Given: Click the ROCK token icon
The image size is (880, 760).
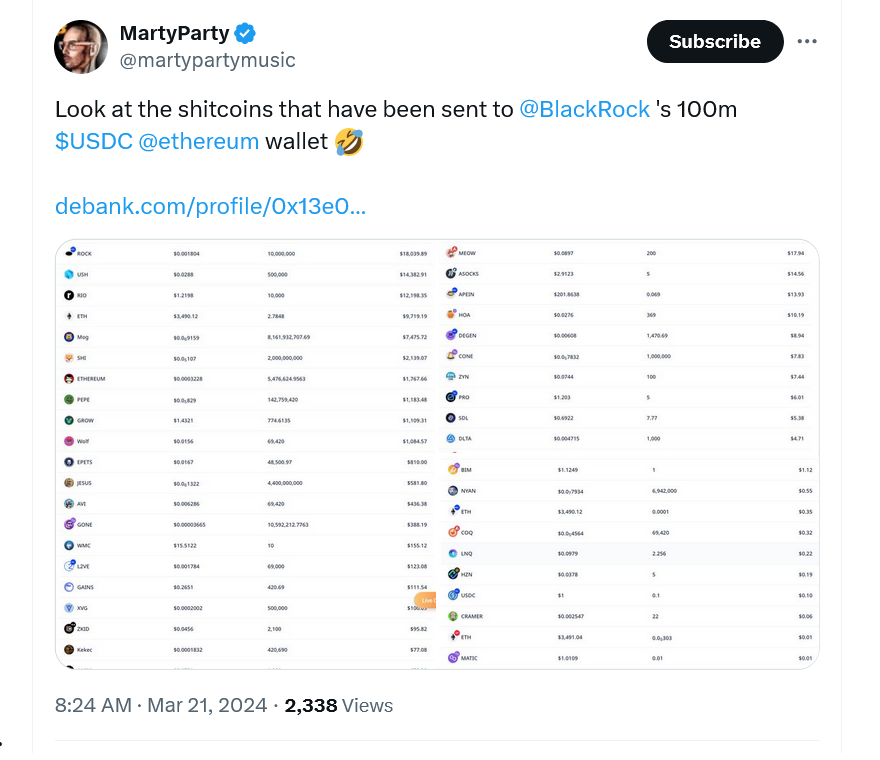Looking at the screenshot, I should [x=70, y=252].
